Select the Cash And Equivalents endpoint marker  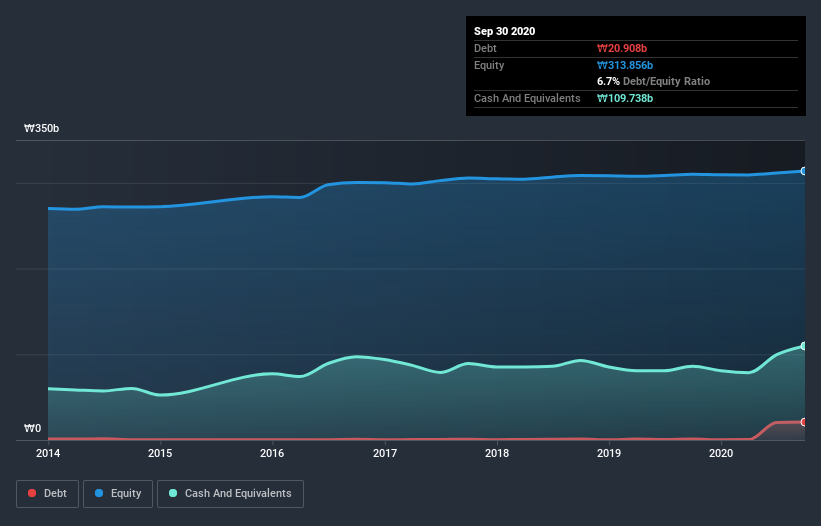[x=804, y=346]
